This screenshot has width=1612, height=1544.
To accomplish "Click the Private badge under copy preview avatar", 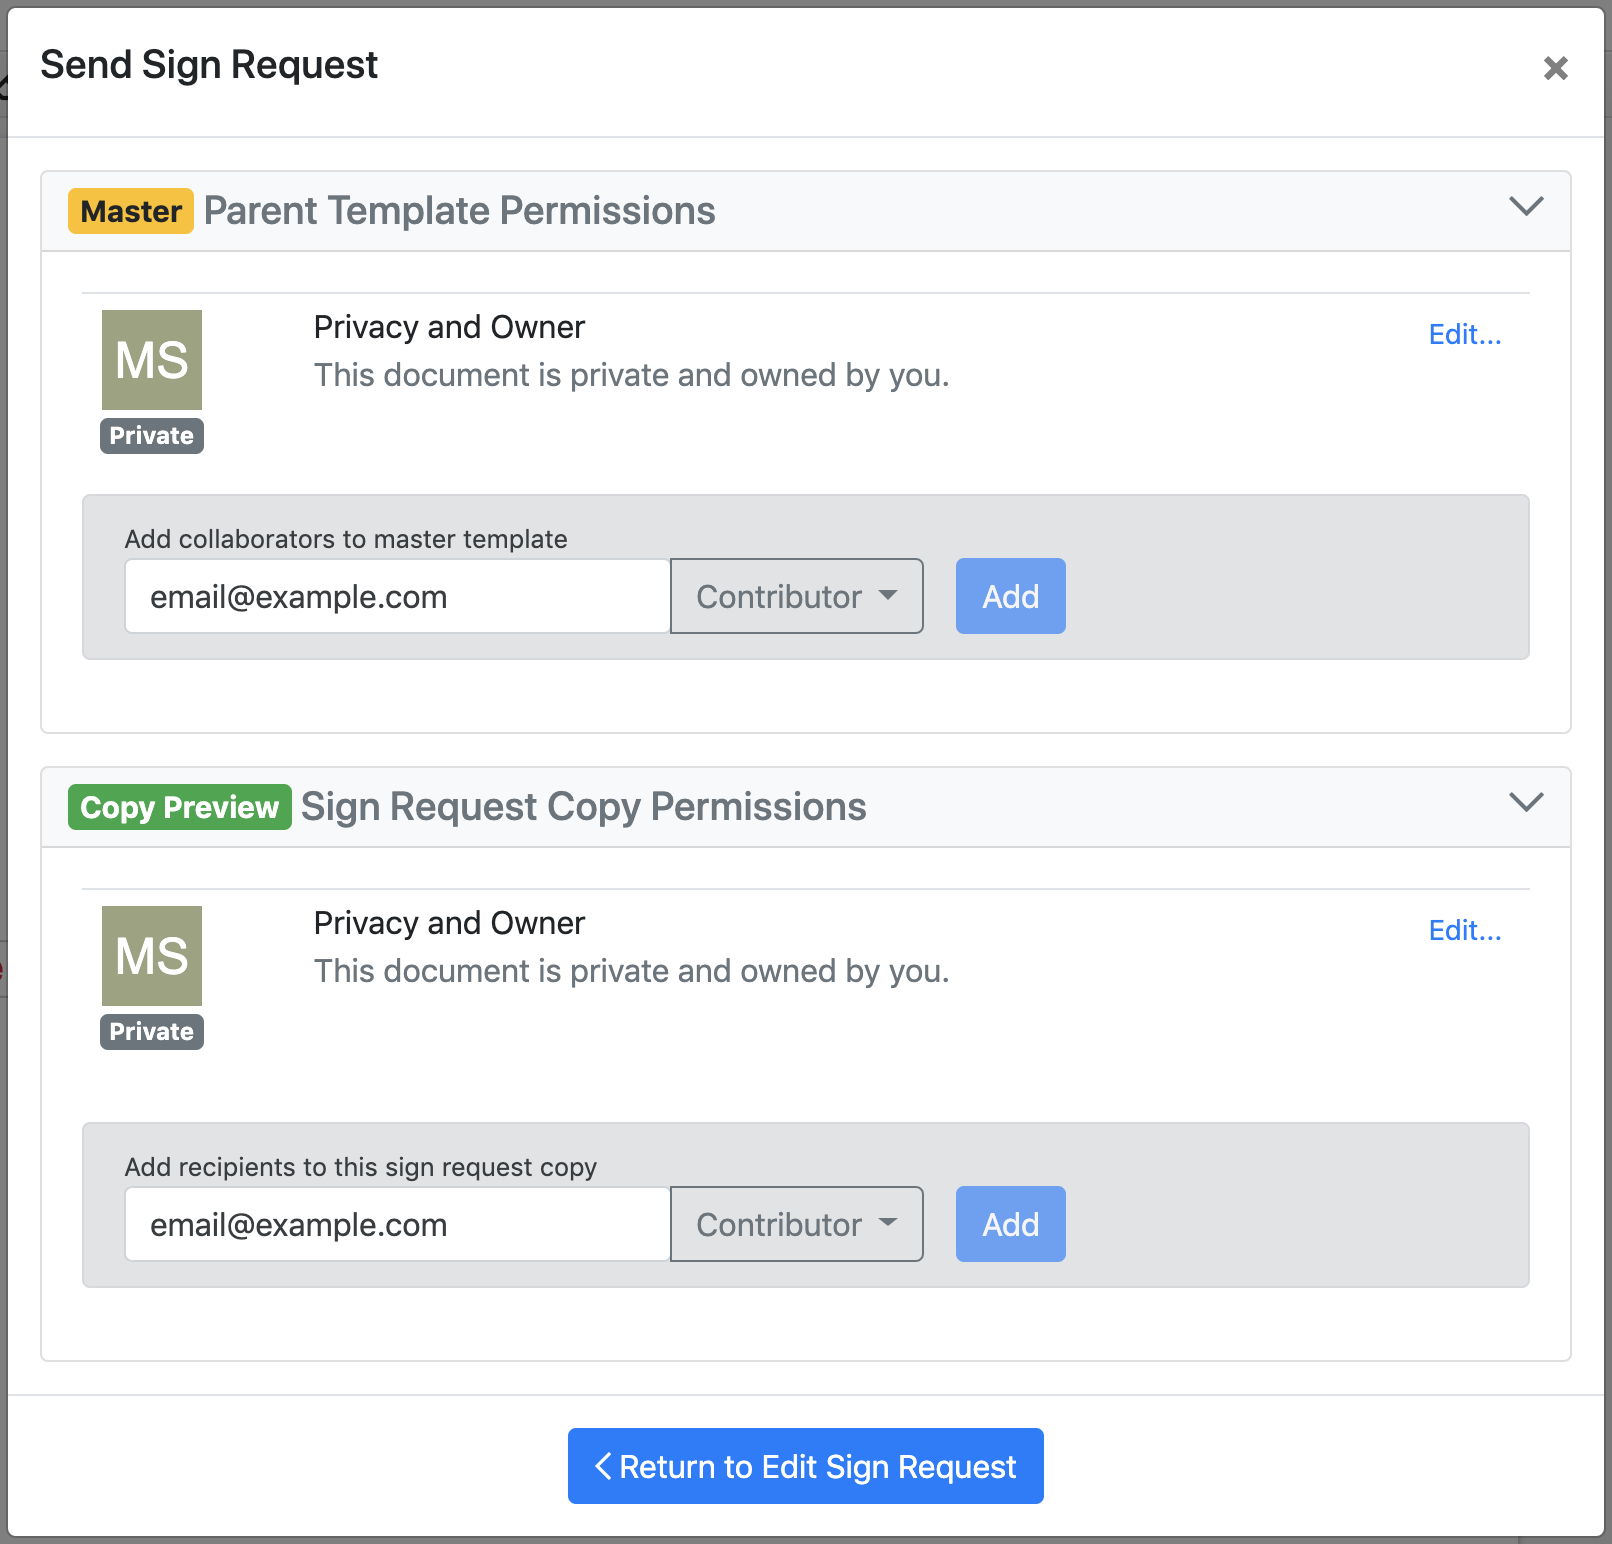I will pos(152,1032).
